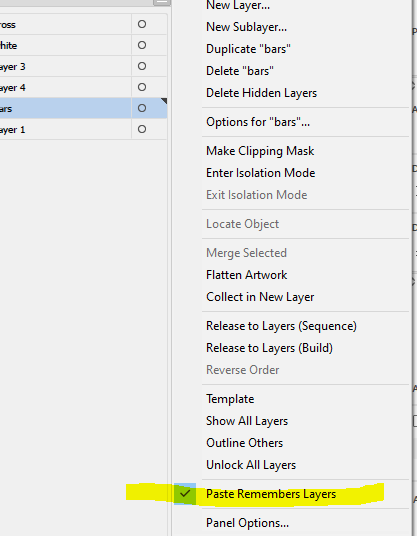The image size is (417, 536).
Task: Toggle Template for the layer
Action: coord(230,399)
